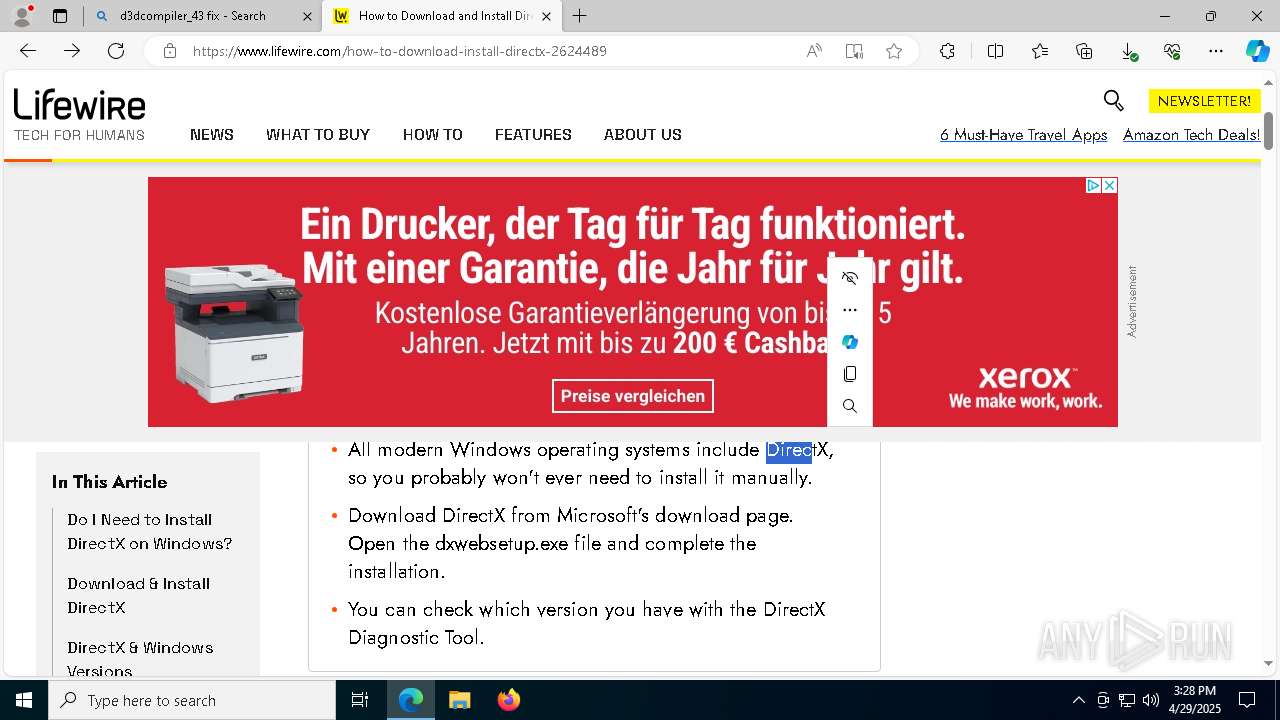The height and width of the screenshot is (720, 1280).
Task: Open the Copilot sidebar
Action: [1257, 51]
